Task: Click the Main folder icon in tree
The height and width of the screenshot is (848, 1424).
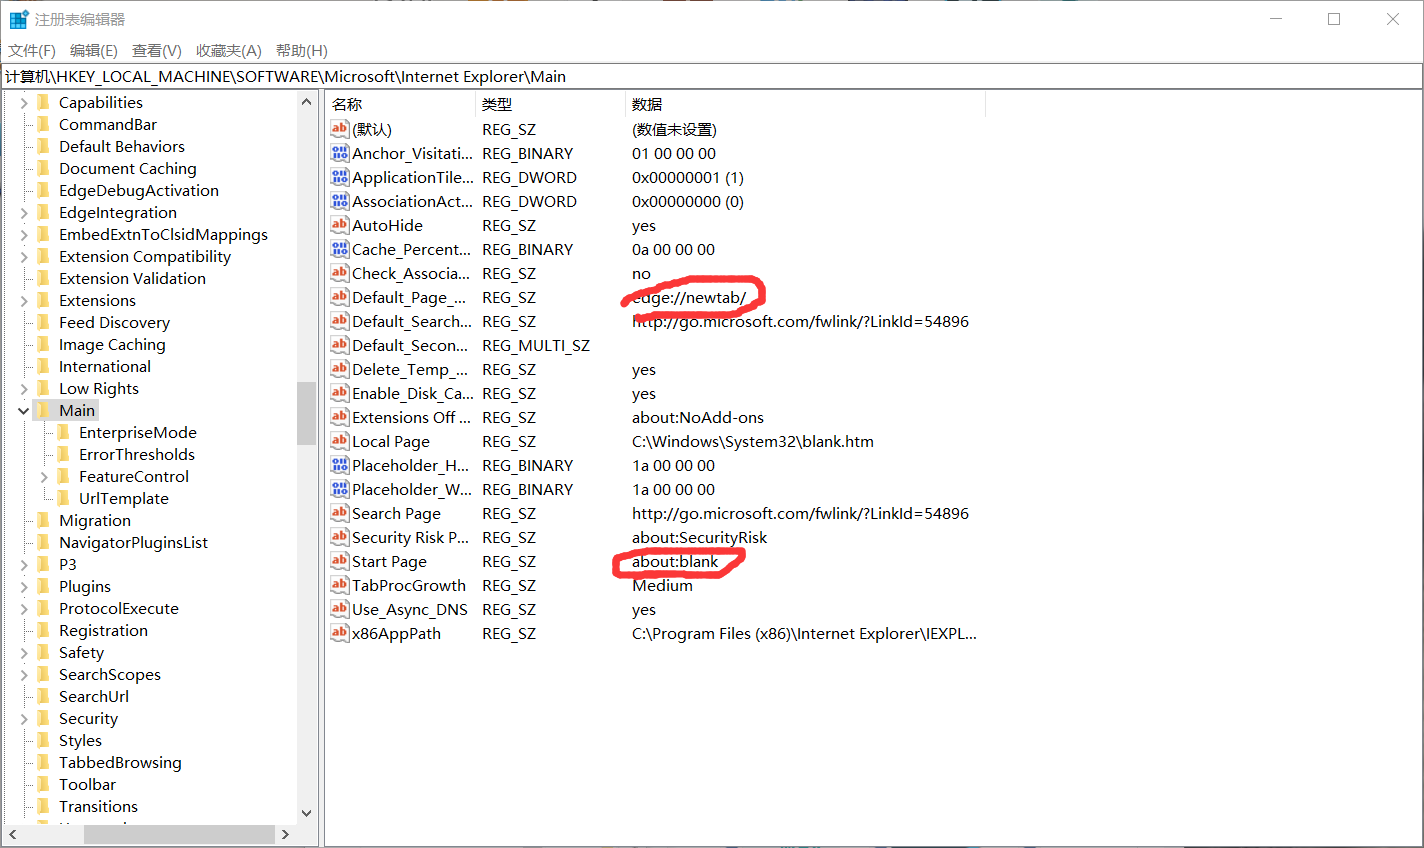Action: [43, 410]
